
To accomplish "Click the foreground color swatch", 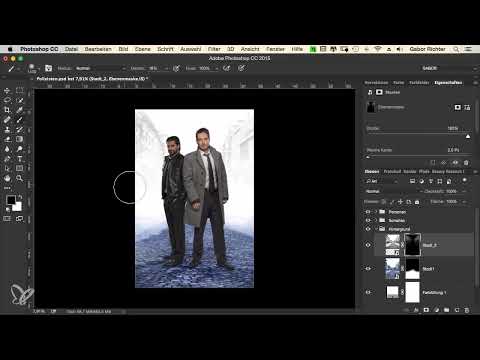I will (x=11, y=200).
